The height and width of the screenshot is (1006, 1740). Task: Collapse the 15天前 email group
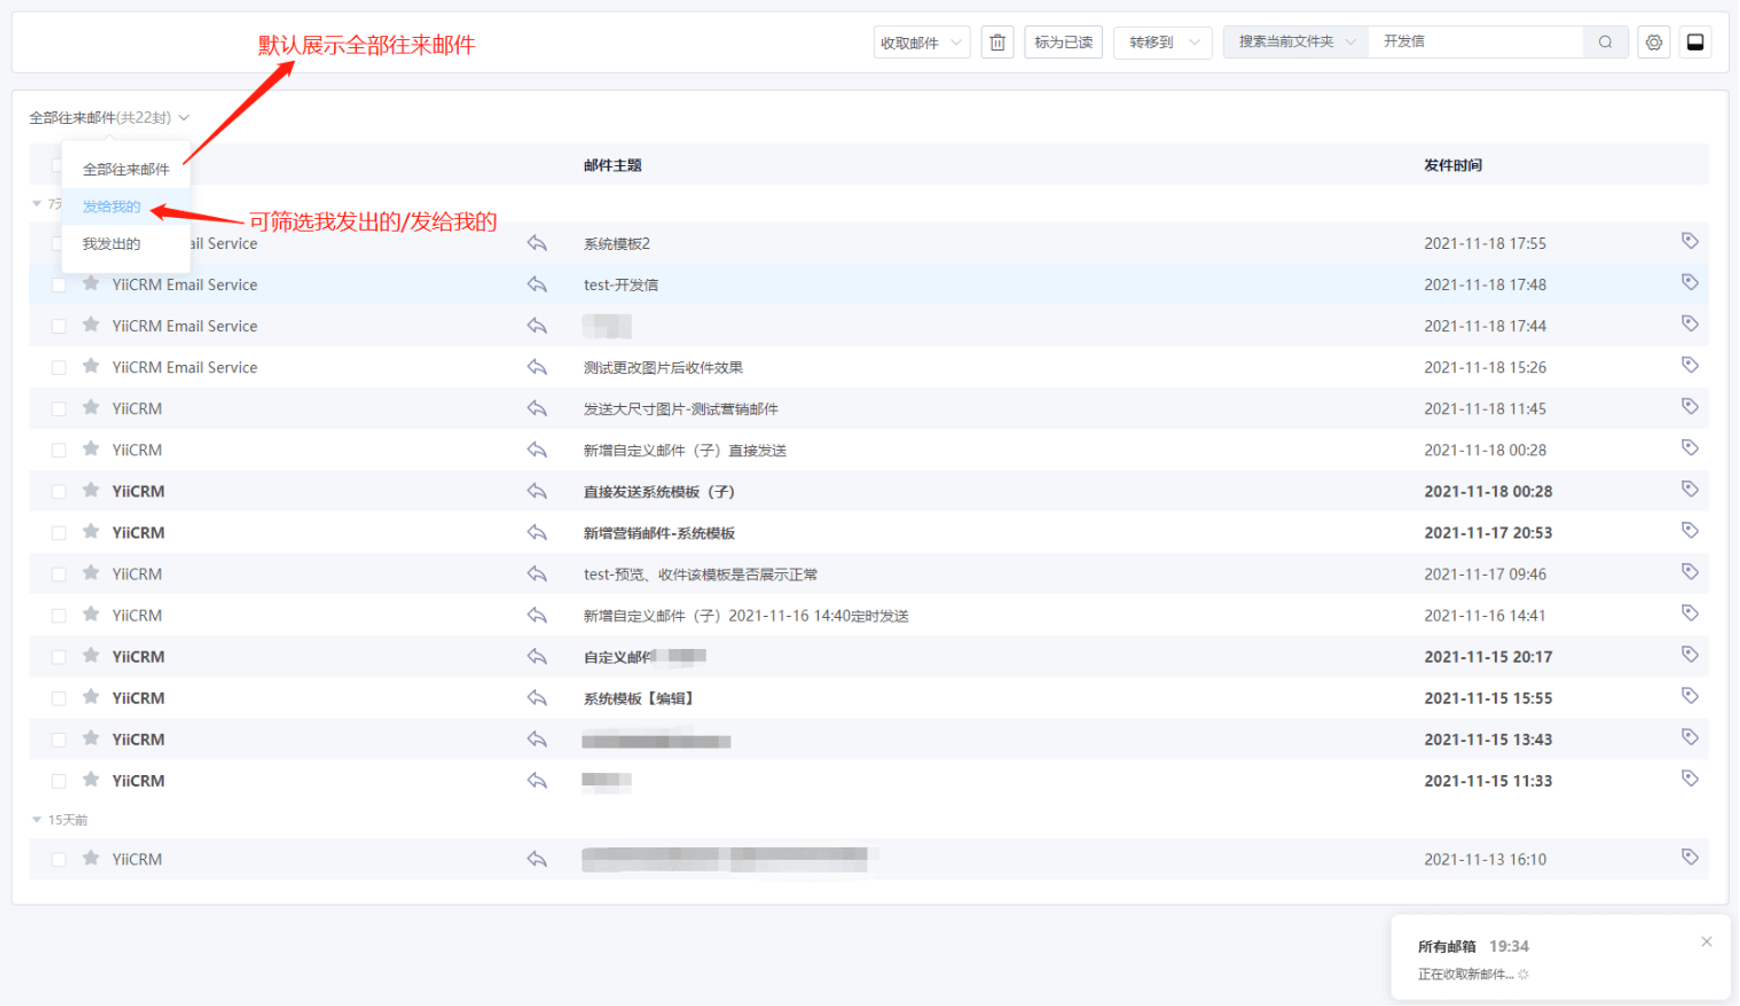[x=37, y=820]
